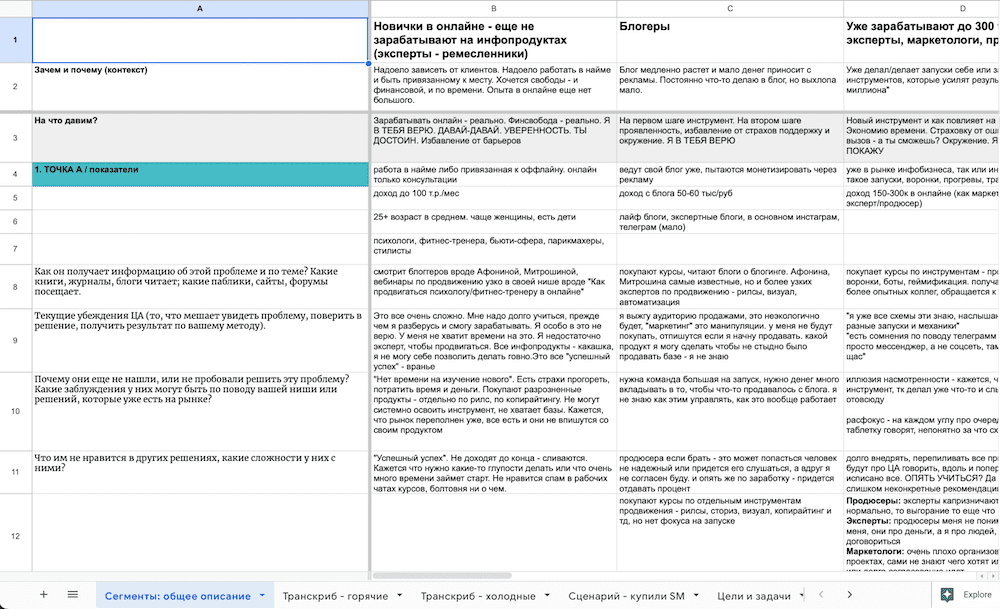This screenshot has height=609, width=1000.
Task: Select cell 'ведут свой блог уже'
Action: [730, 174]
